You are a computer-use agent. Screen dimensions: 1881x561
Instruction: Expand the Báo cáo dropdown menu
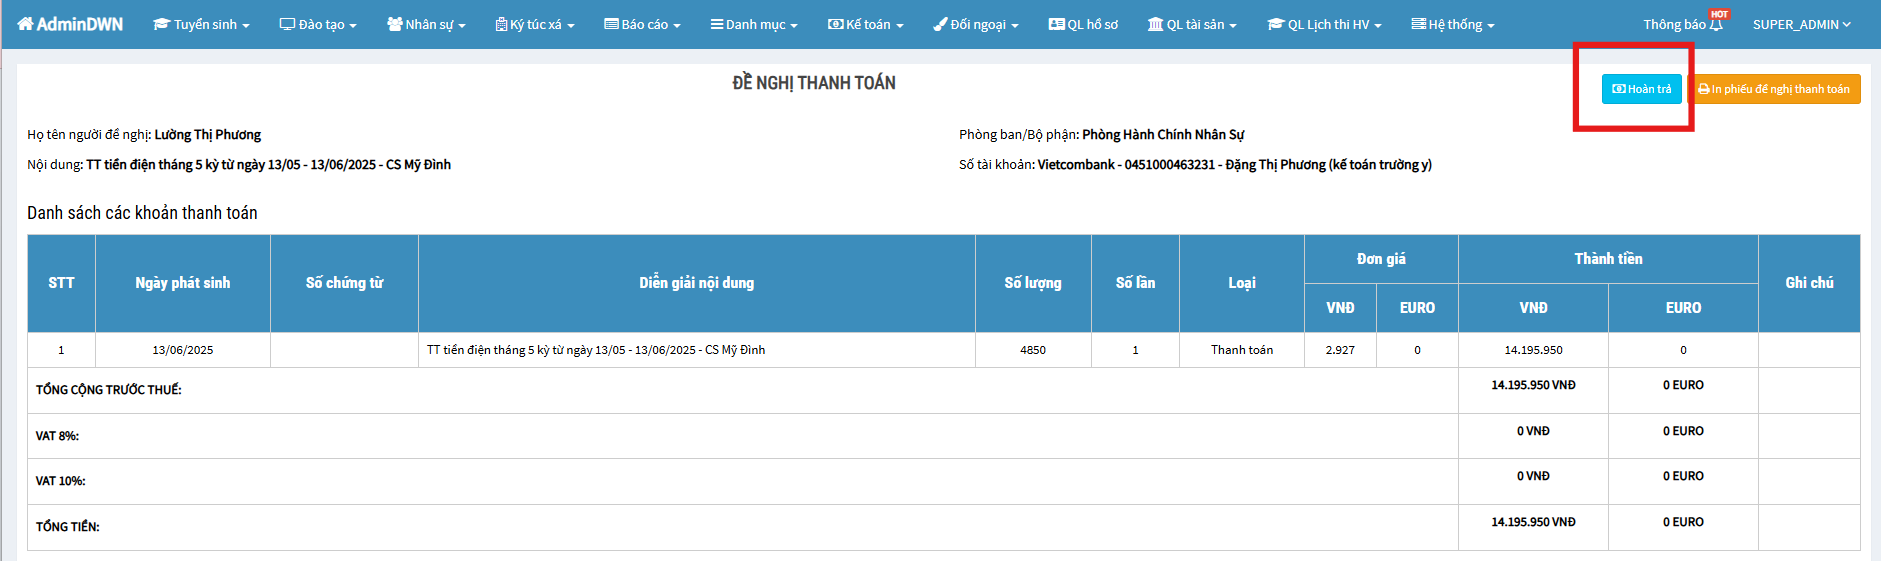(642, 24)
